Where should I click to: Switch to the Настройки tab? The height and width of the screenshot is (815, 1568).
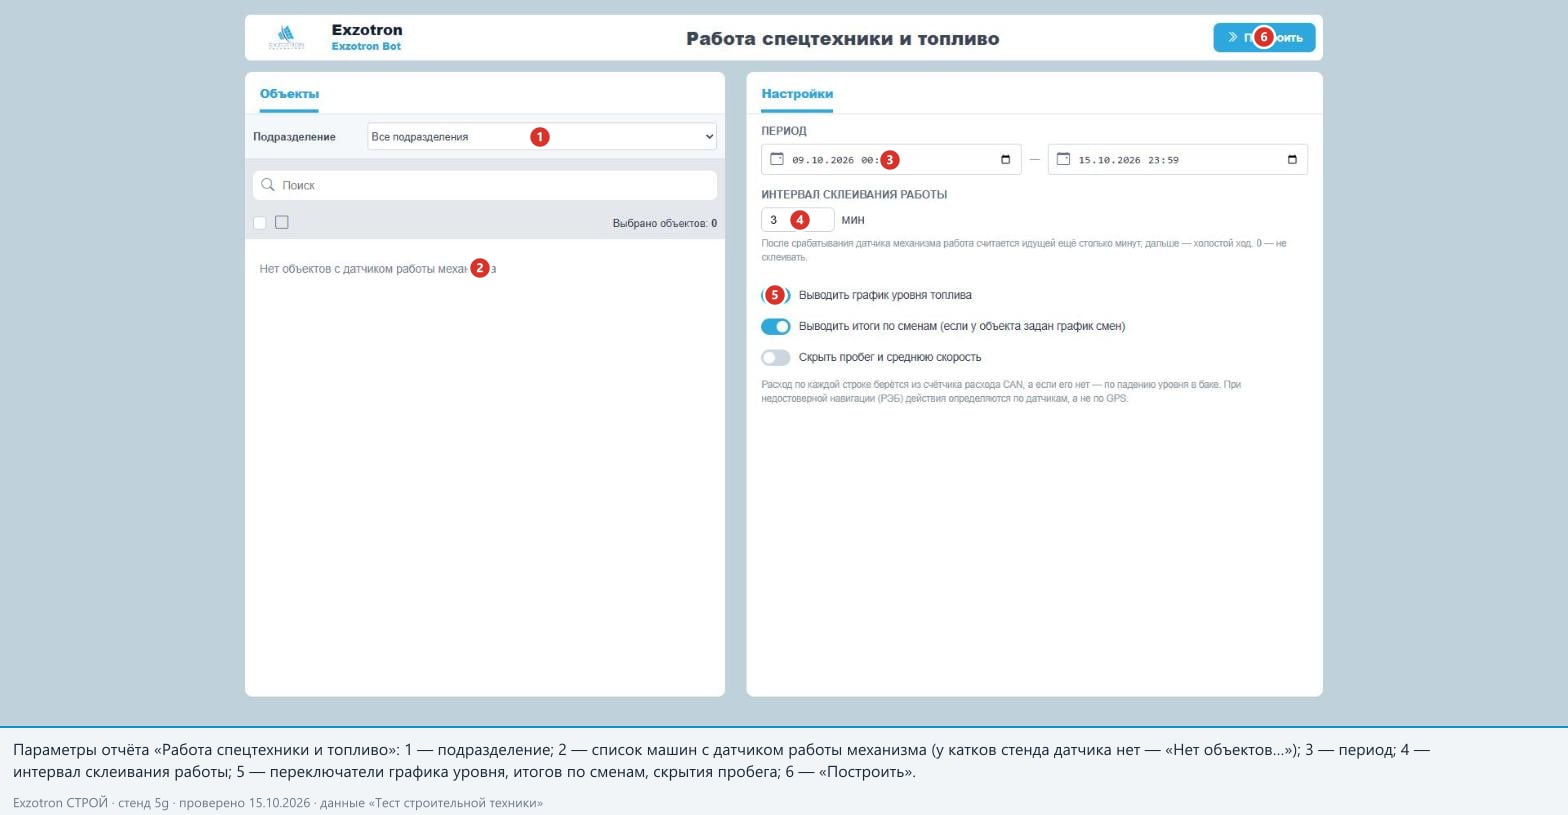pyautogui.click(x=797, y=94)
